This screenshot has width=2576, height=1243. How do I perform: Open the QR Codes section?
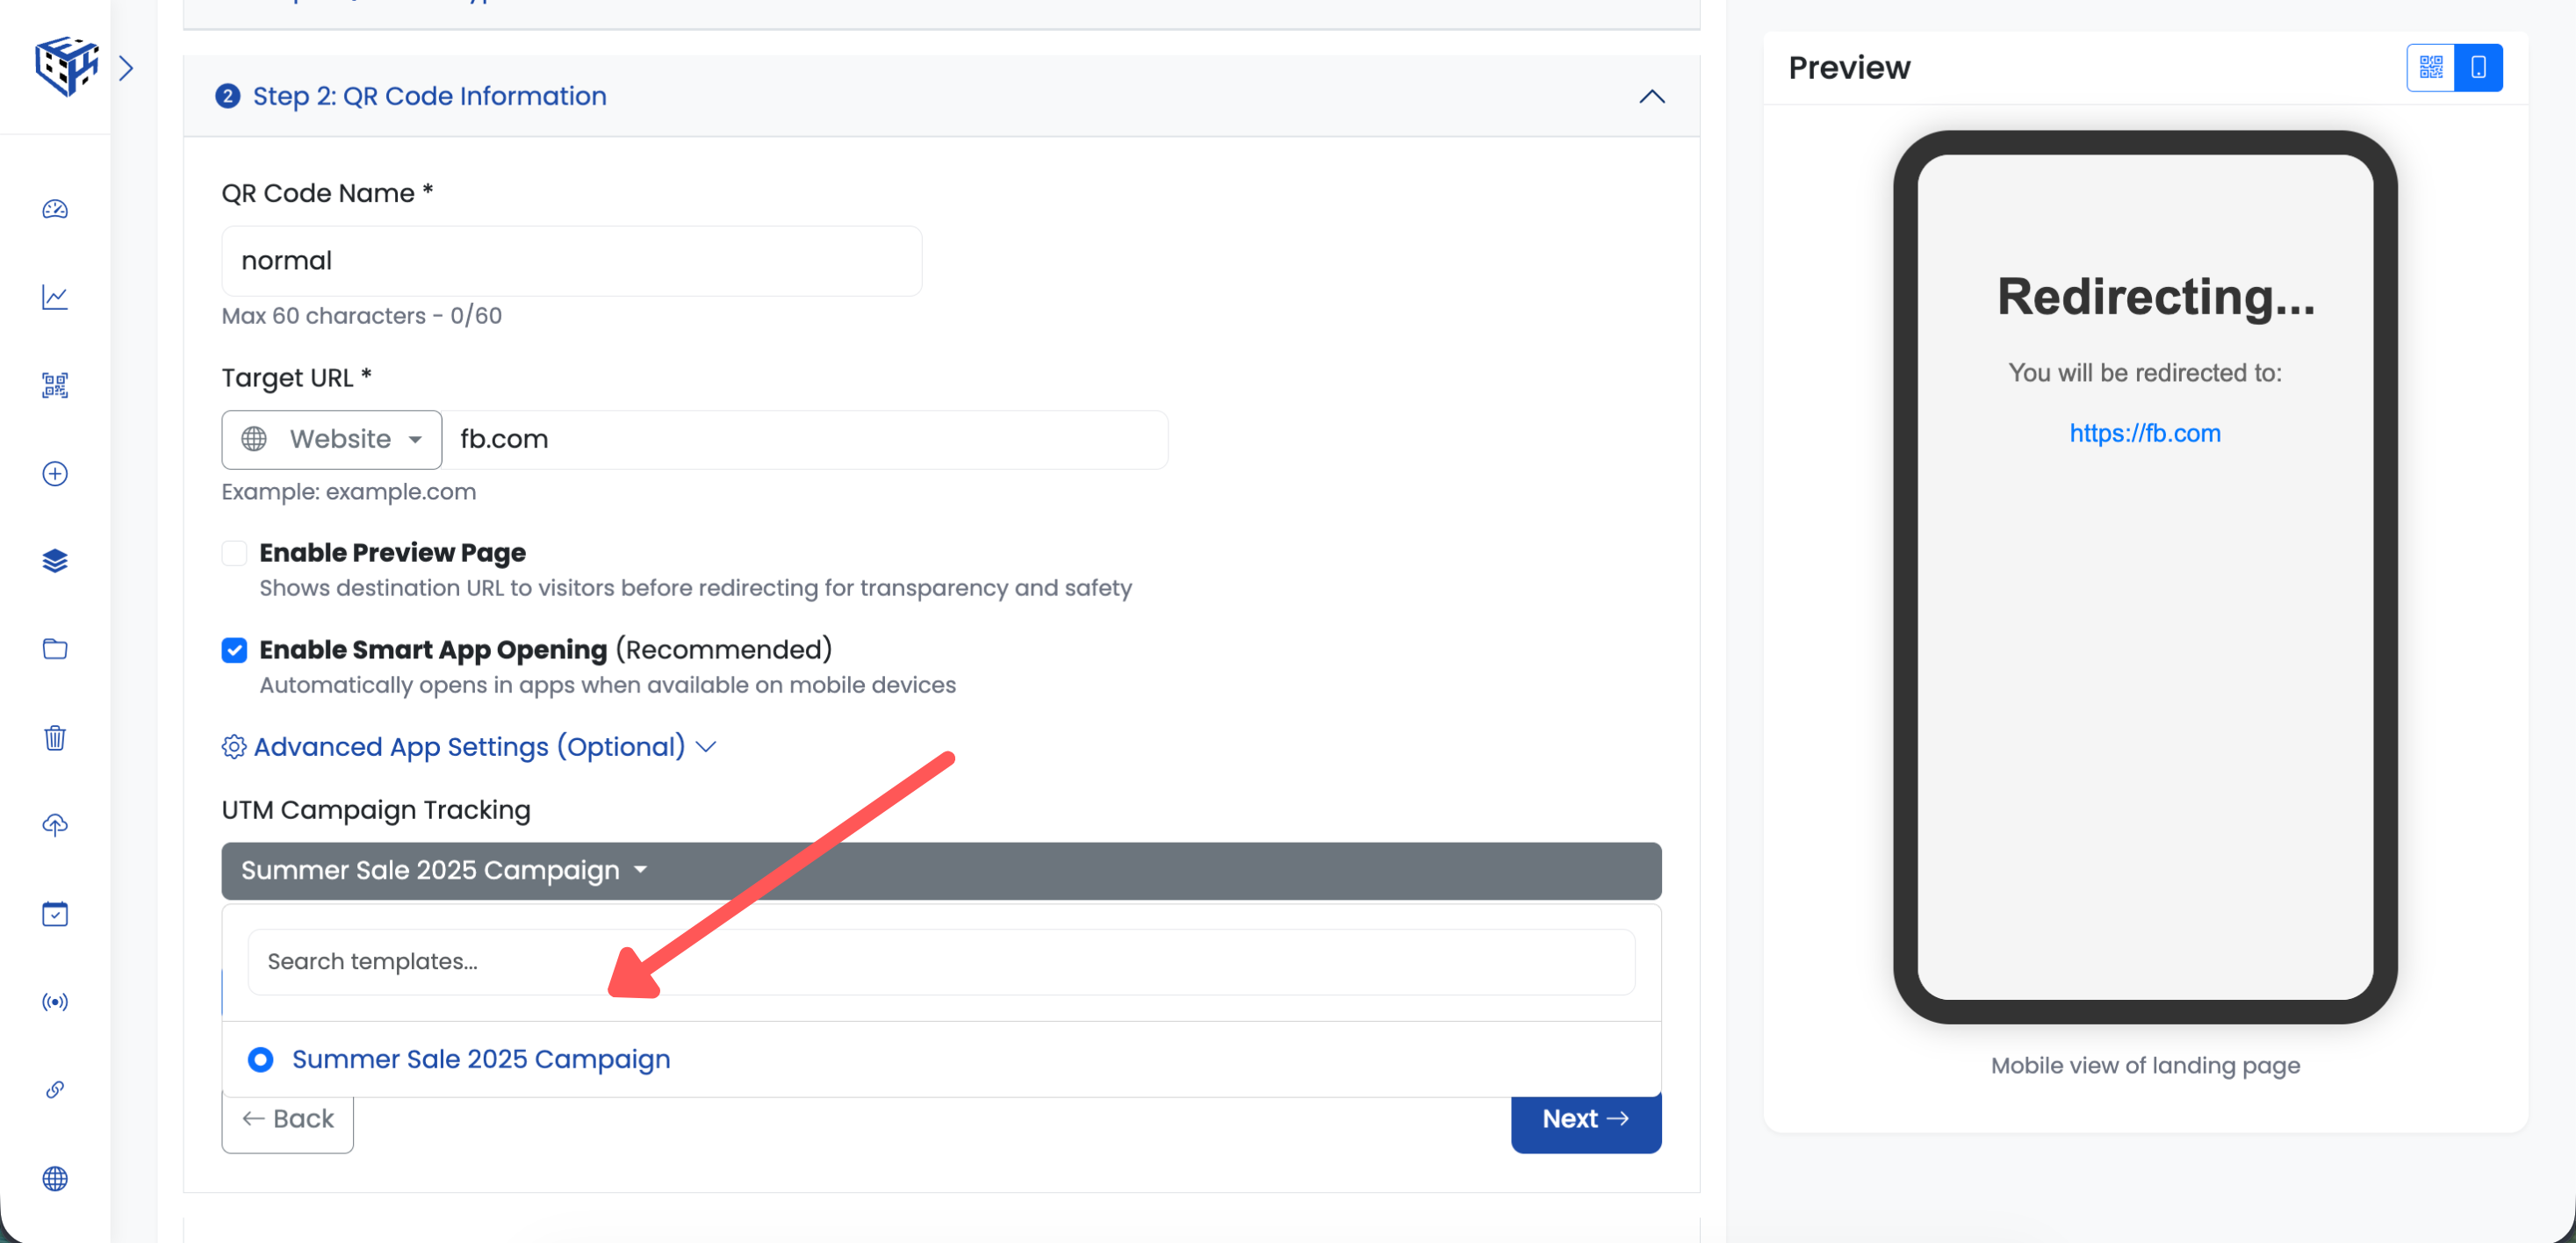tap(54, 385)
